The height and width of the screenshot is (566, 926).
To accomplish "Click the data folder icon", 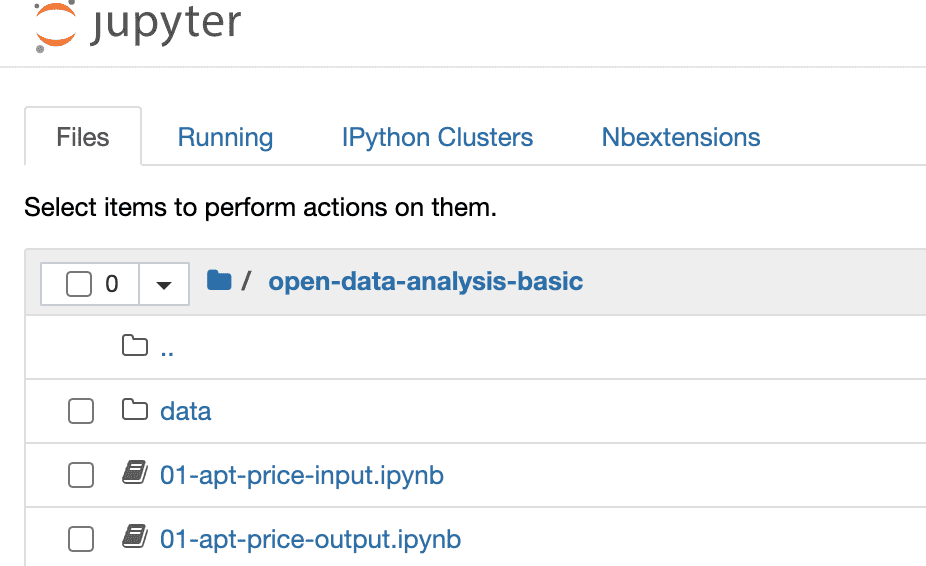I will pyautogui.click(x=134, y=410).
